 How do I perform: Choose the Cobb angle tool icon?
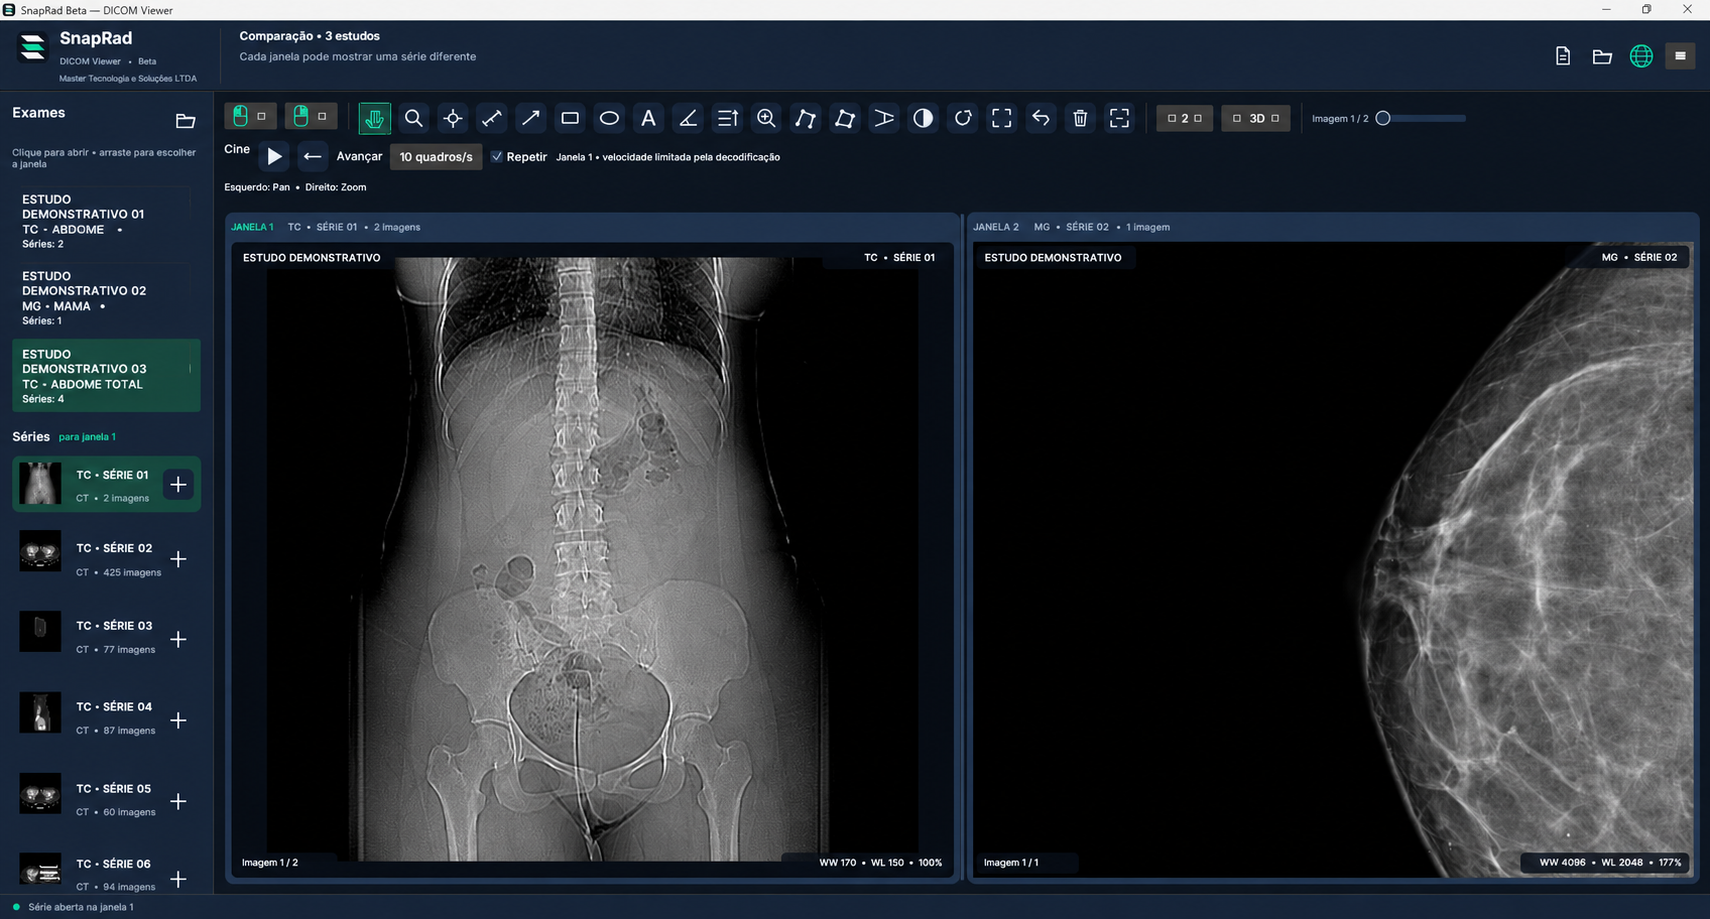(884, 118)
